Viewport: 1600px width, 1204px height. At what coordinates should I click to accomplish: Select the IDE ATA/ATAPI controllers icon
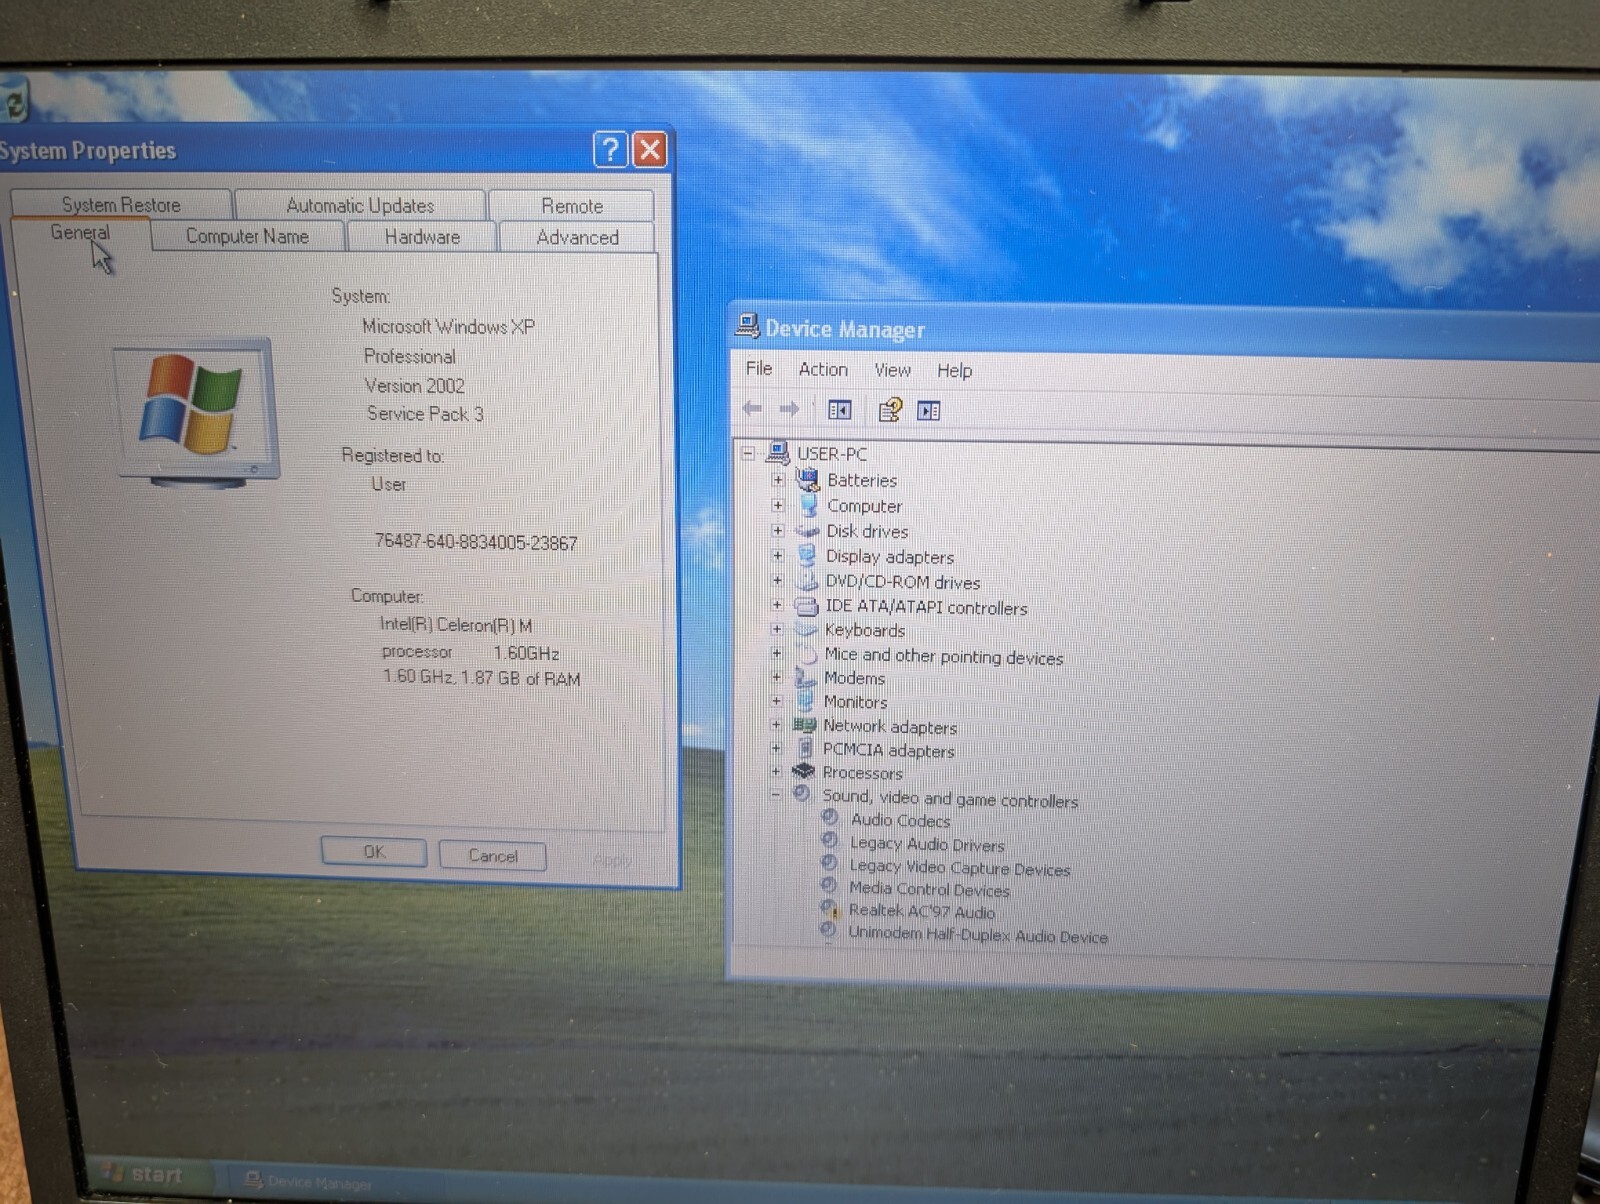pyautogui.click(x=806, y=606)
